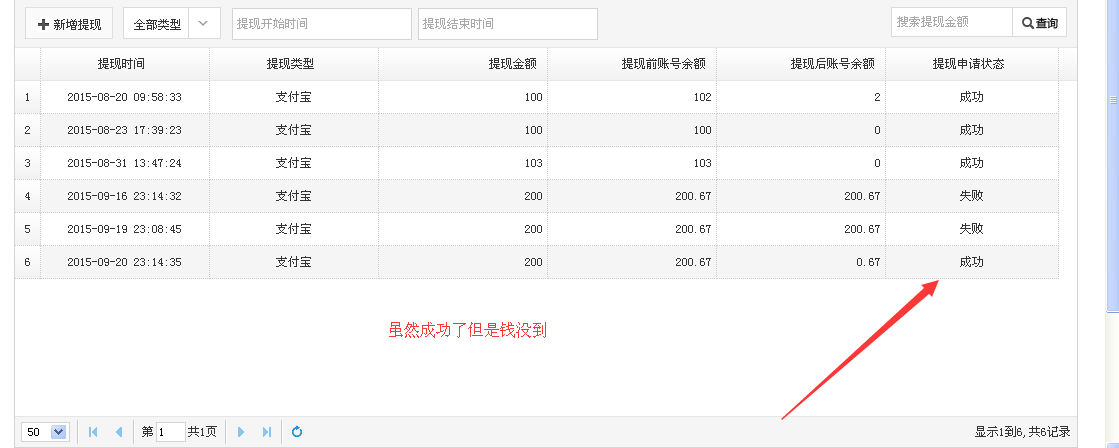This screenshot has width=1119, height=448.
Task: Click the page number input box
Action: coord(170,432)
